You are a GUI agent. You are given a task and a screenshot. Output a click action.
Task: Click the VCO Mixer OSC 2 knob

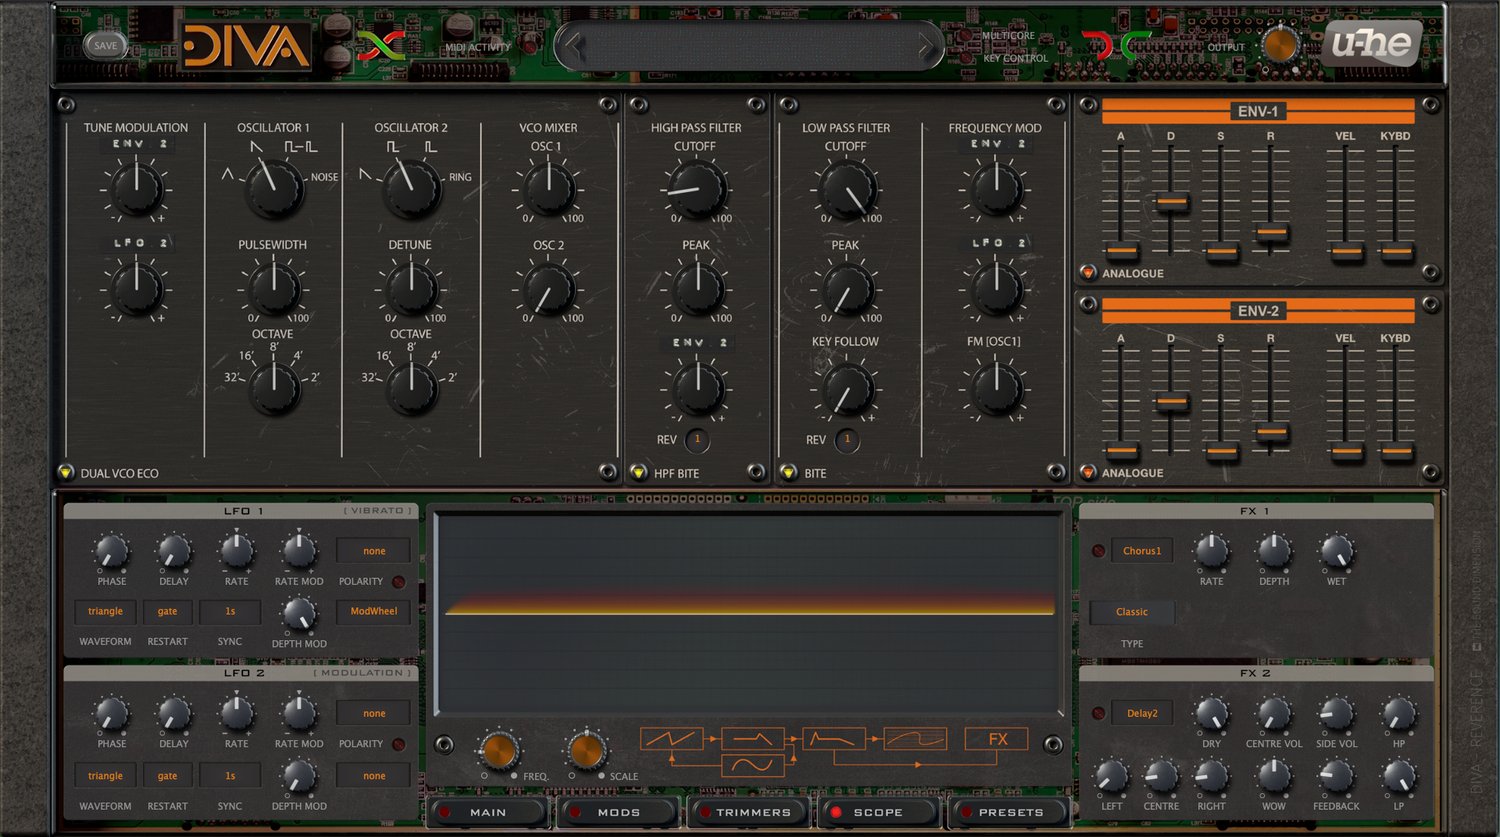tap(549, 288)
